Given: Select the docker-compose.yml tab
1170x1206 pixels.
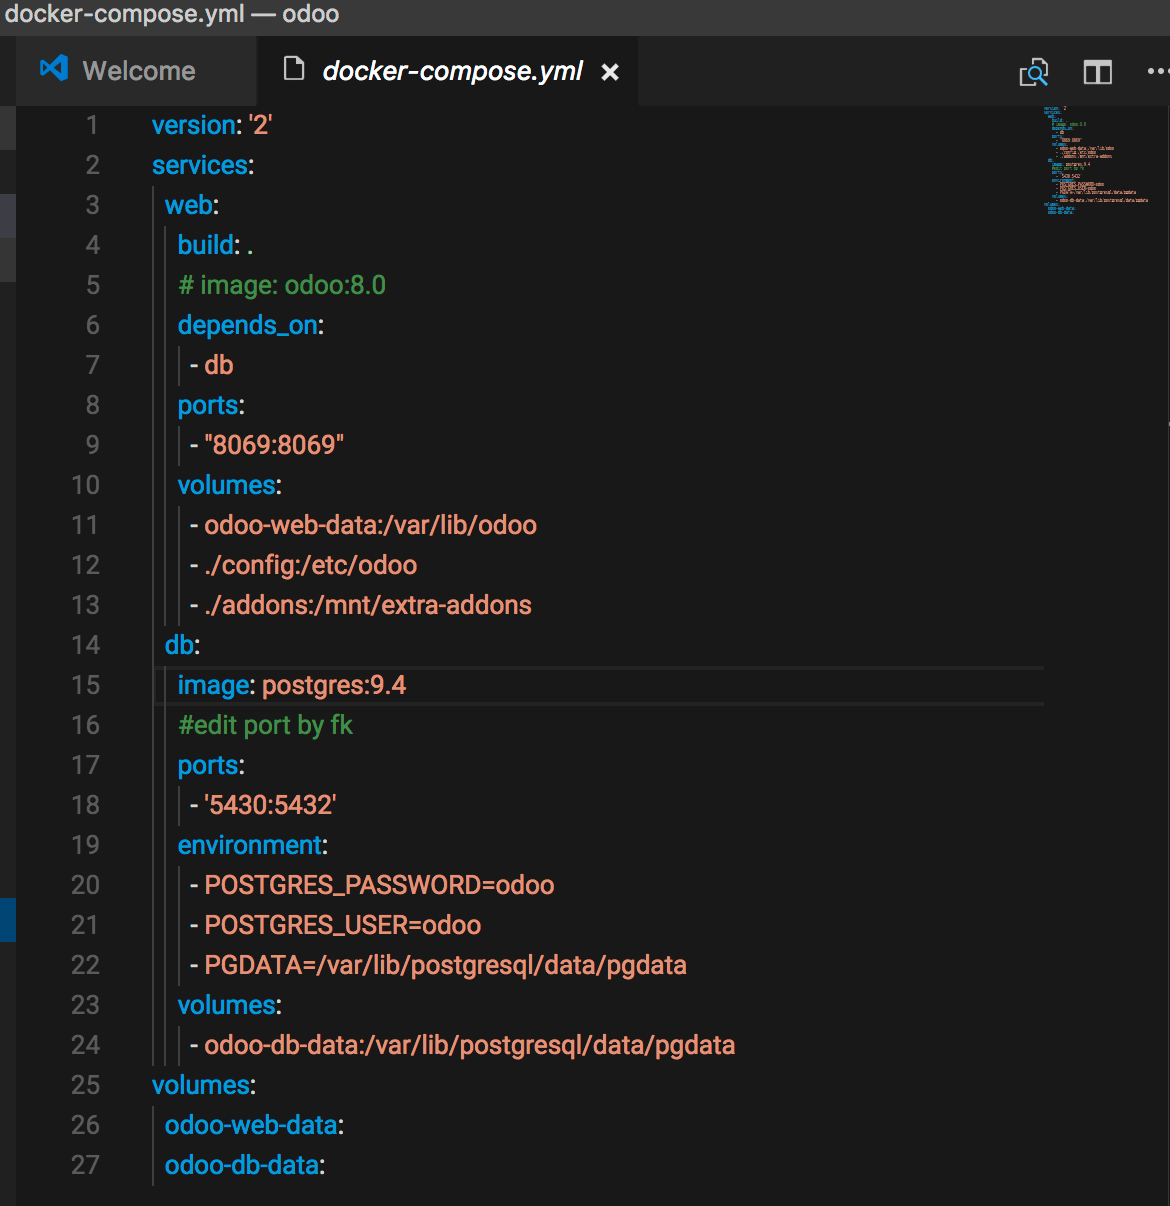Looking at the screenshot, I should (452, 71).
